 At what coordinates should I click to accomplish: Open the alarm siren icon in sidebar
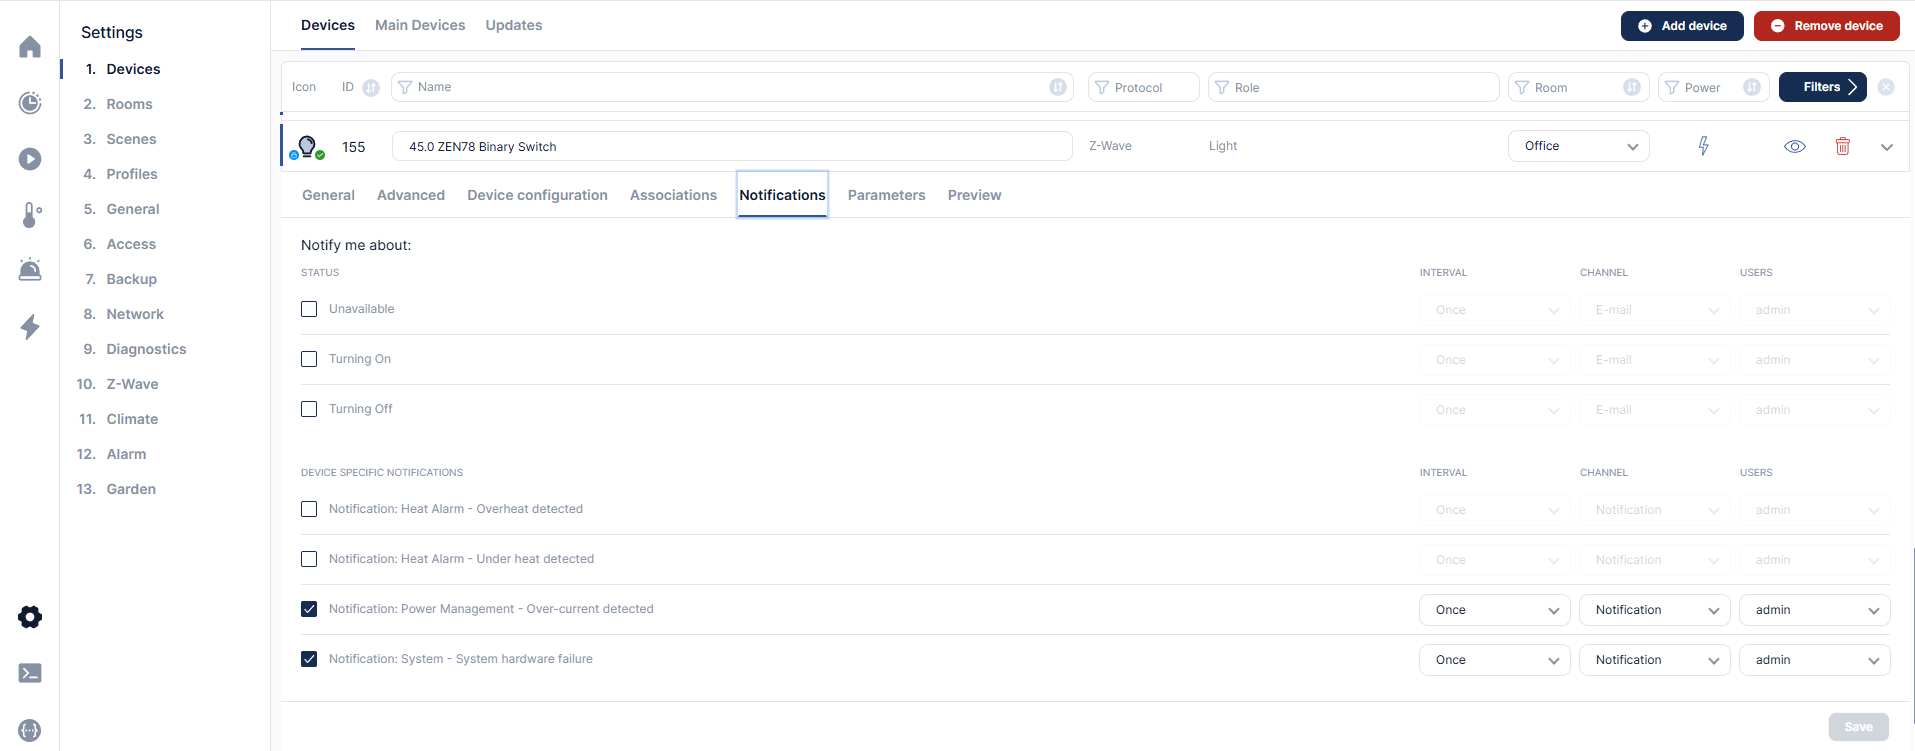click(30, 270)
